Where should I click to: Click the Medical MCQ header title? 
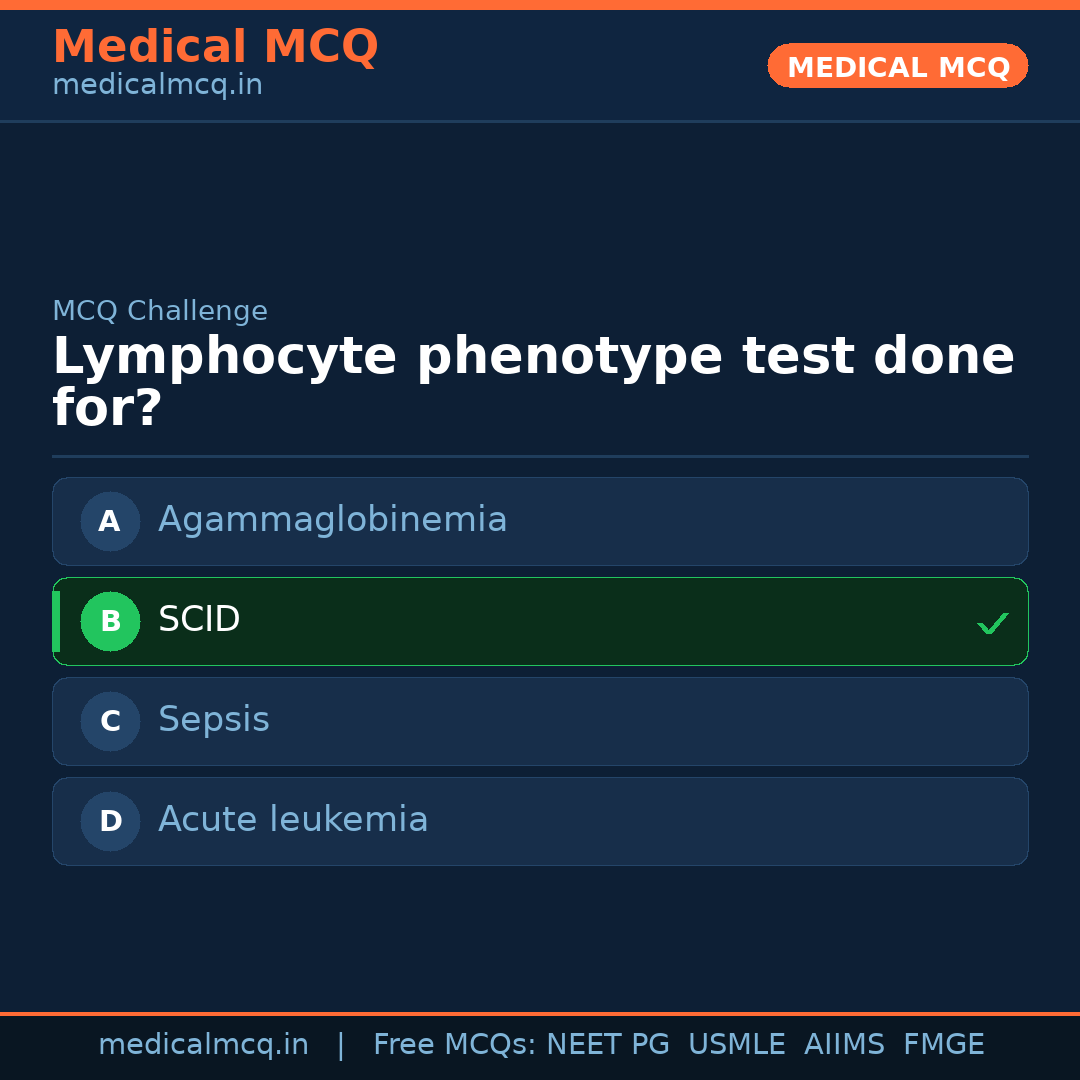click(215, 47)
